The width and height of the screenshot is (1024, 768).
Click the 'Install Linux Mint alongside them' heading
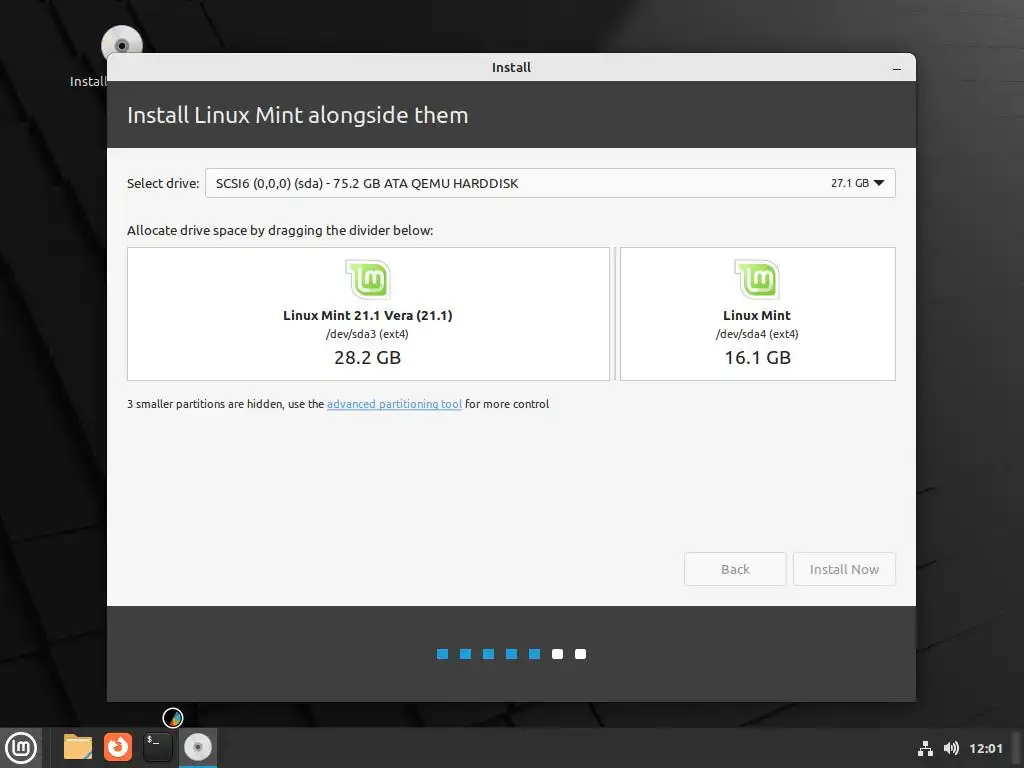[298, 116]
